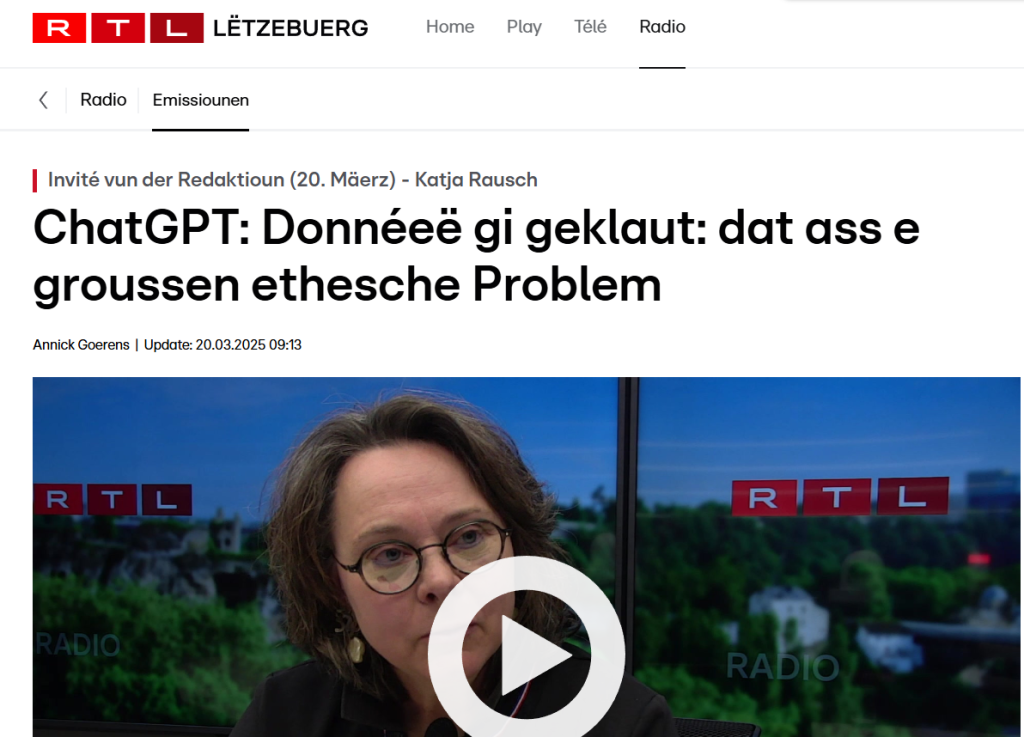Open the Télé section
1024x737 pixels.
pyautogui.click(x=590, y=27)
